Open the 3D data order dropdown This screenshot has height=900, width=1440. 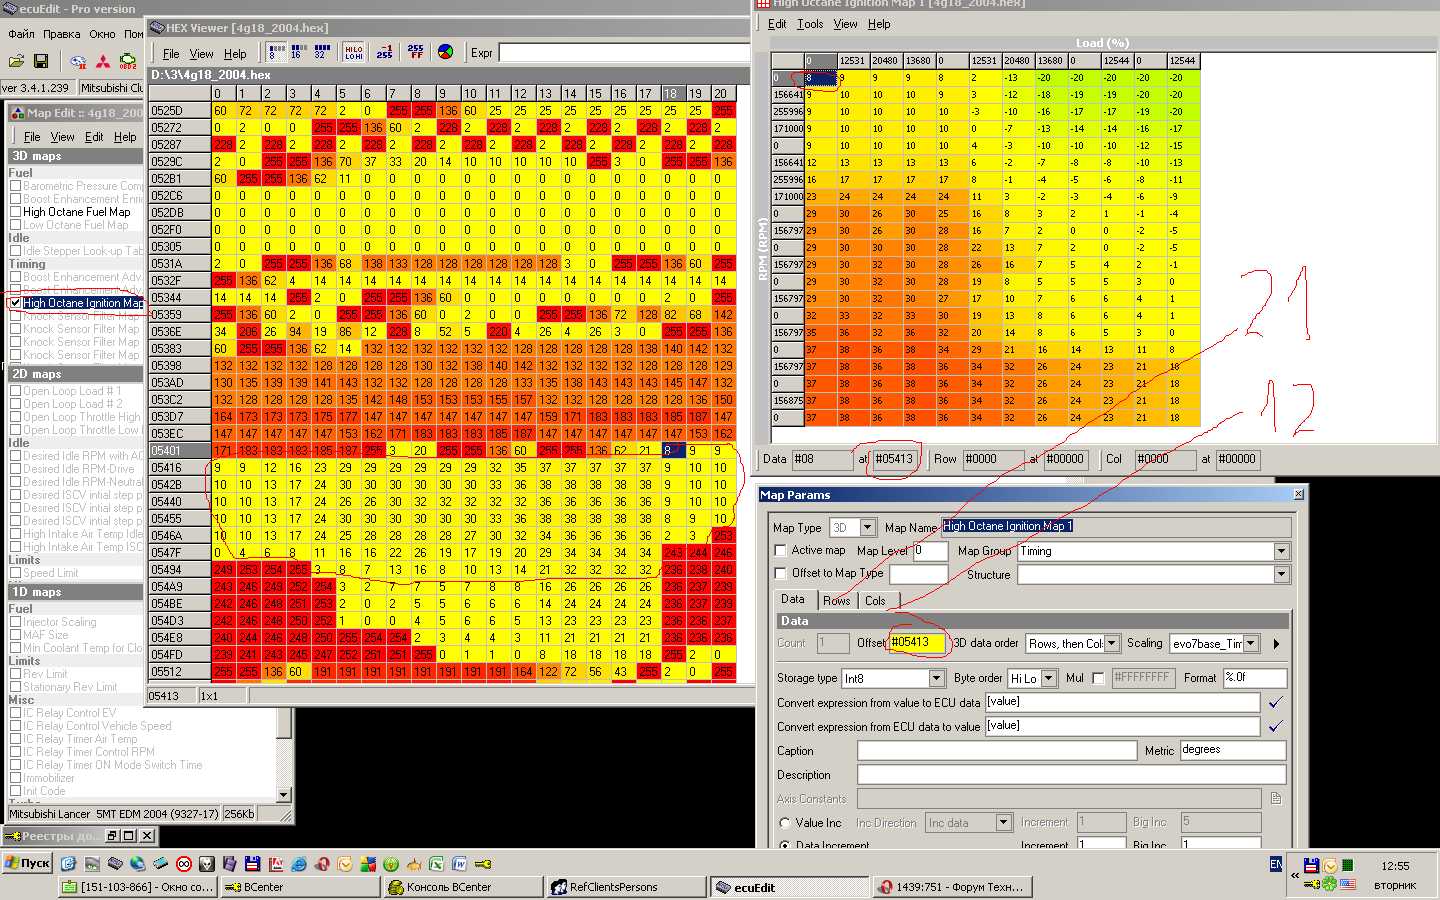point(1112,644)
